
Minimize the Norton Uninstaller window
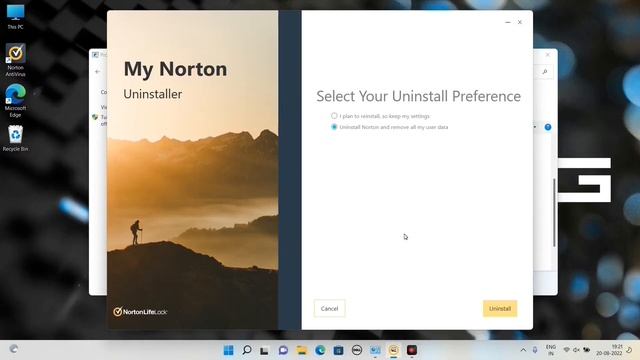click(x=508, y=22)
